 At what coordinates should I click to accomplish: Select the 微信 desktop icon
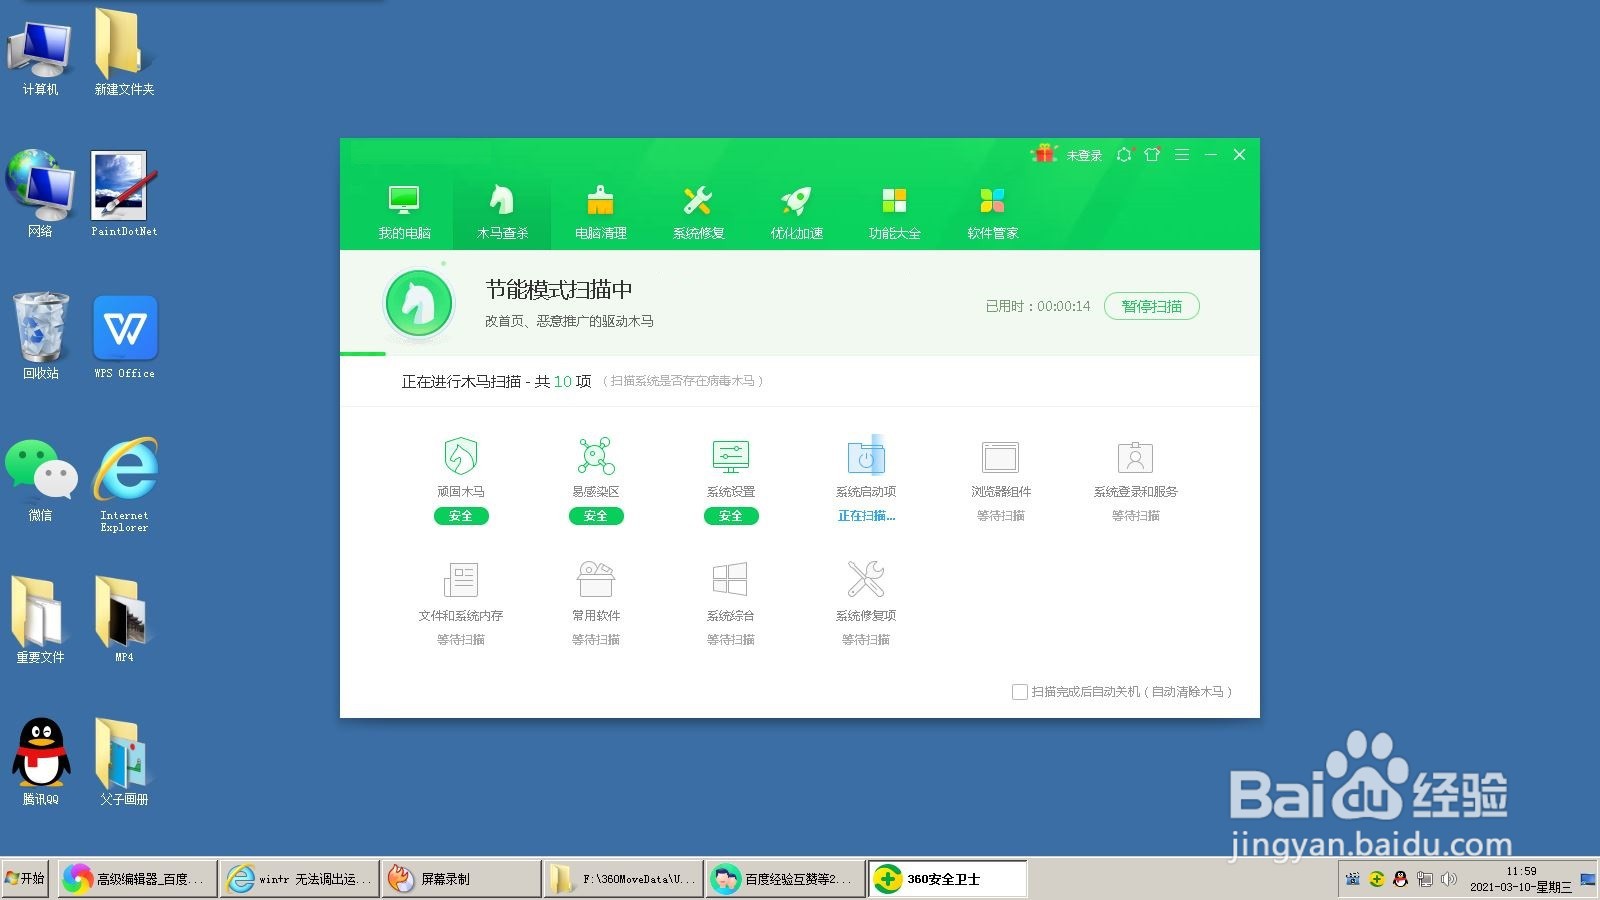coord(40,480)
